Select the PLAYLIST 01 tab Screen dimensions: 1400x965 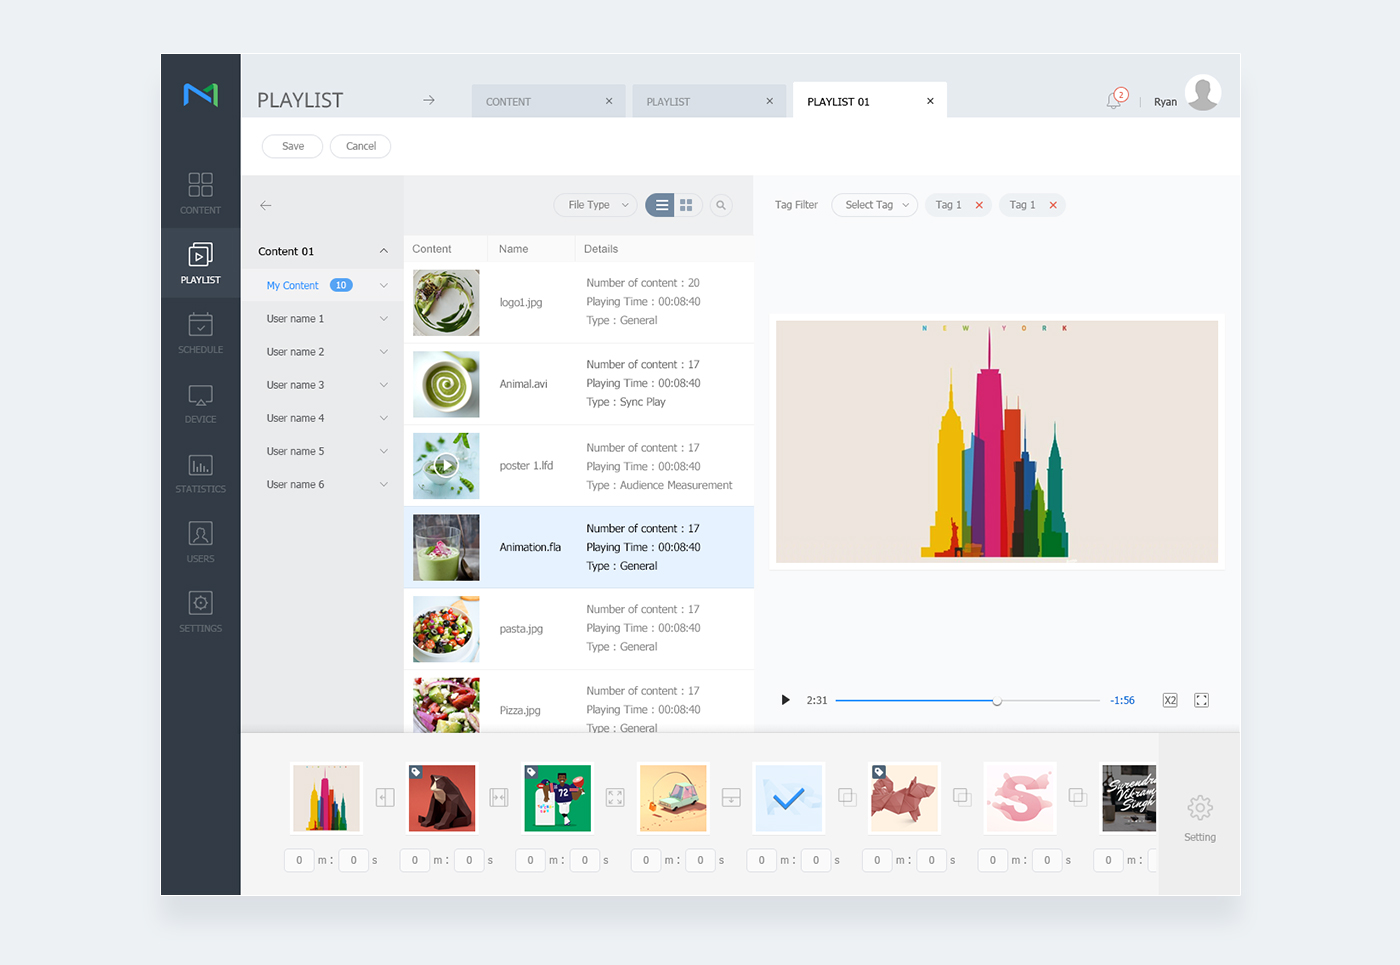click(869, 100)
